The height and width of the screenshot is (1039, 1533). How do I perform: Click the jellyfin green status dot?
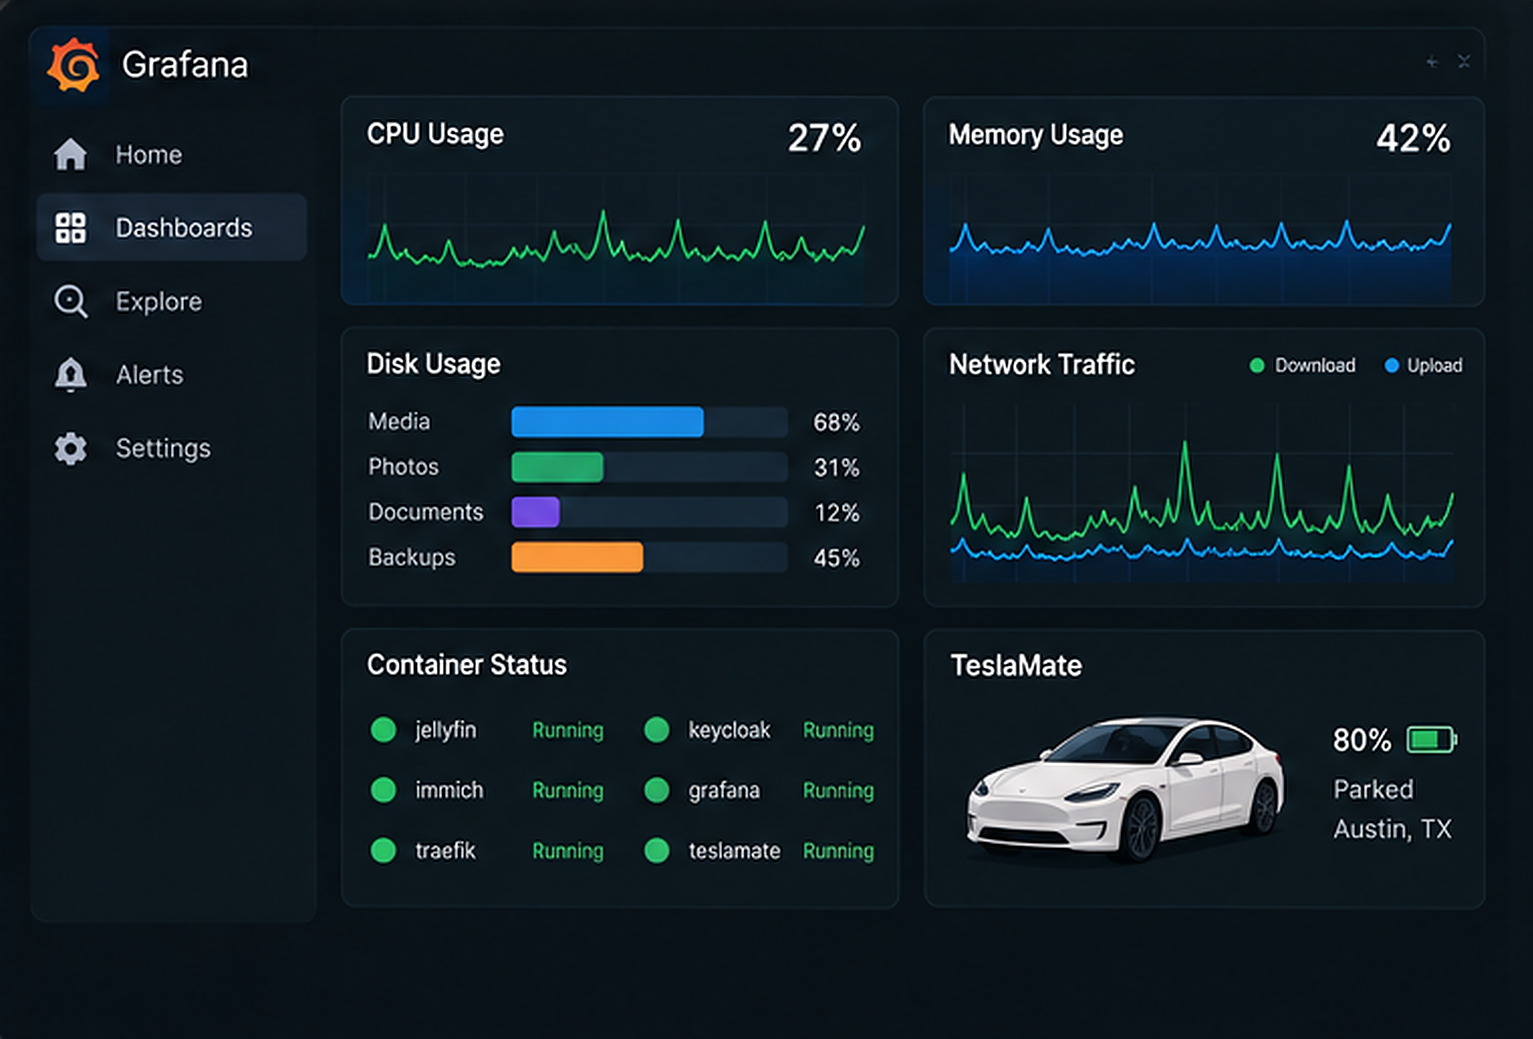(383, 730)
